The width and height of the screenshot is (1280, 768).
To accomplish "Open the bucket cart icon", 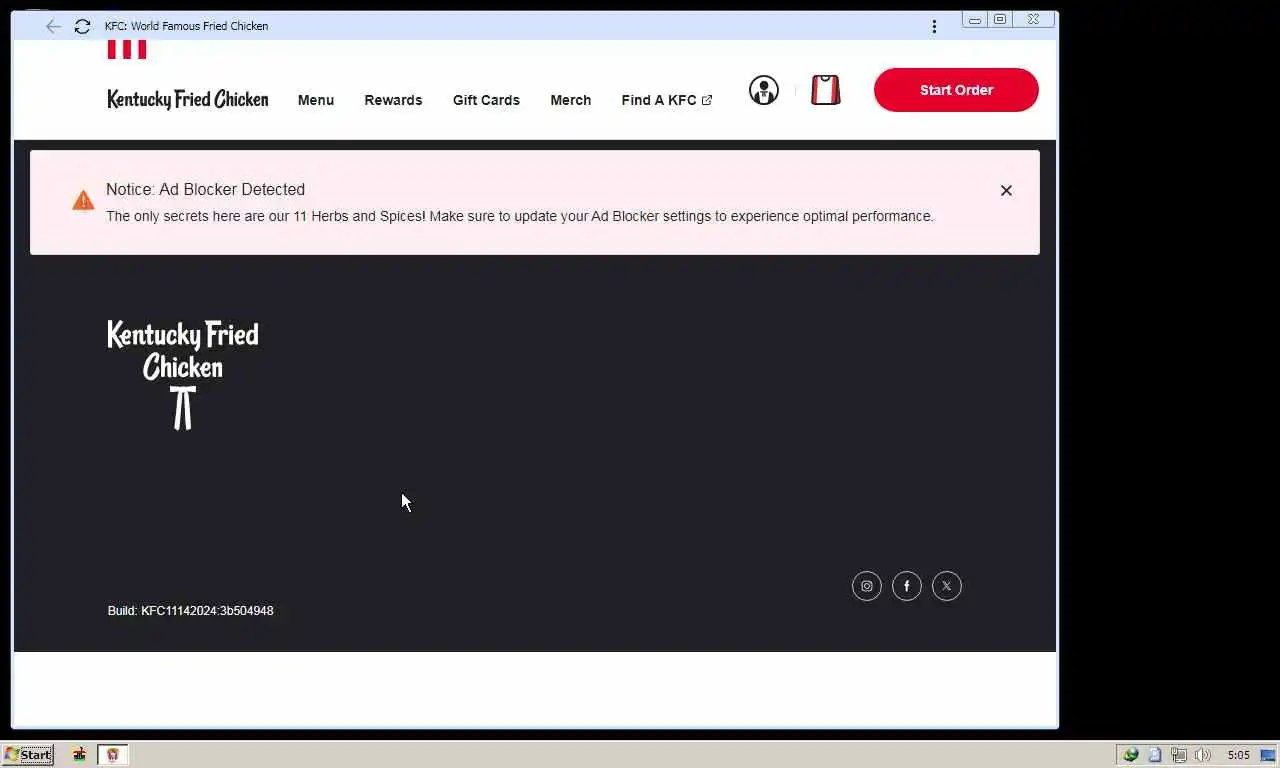I will tap(825, 90).
